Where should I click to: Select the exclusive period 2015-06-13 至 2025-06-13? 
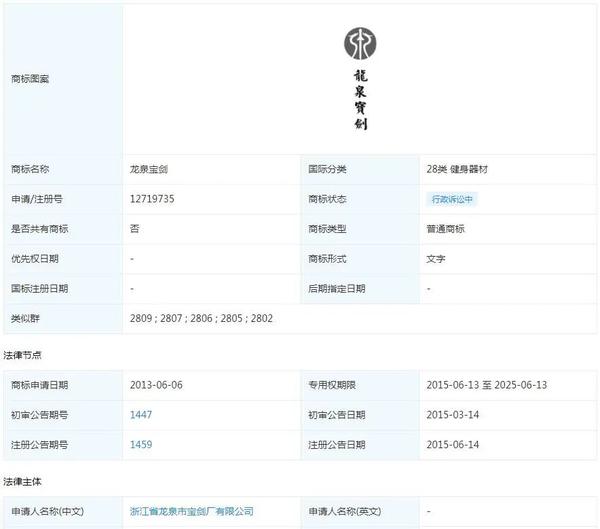[487, 385]
